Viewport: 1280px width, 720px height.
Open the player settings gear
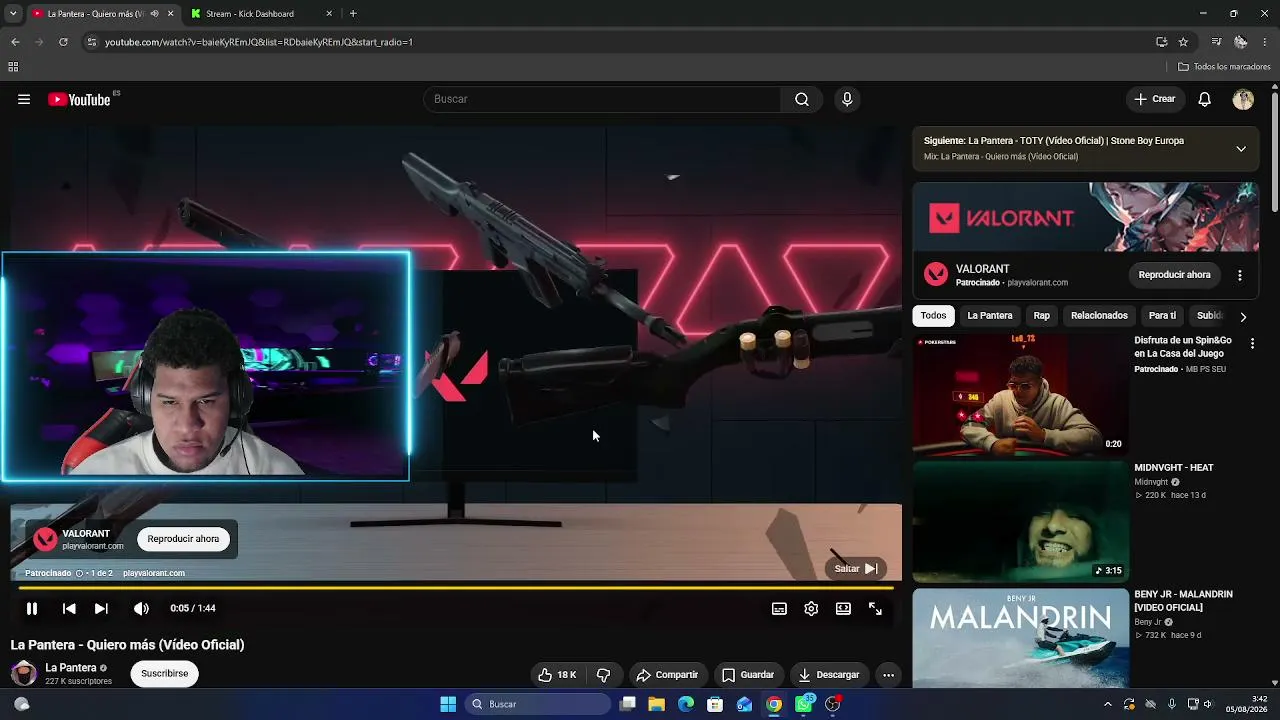(x=811, y=608)
